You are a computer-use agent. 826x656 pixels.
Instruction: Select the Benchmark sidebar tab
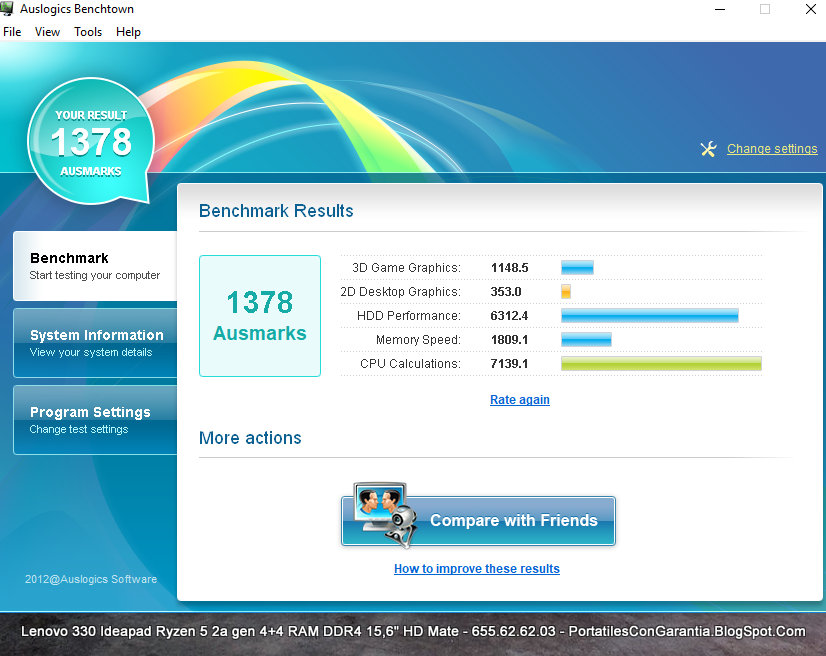(x=95, y=266)
